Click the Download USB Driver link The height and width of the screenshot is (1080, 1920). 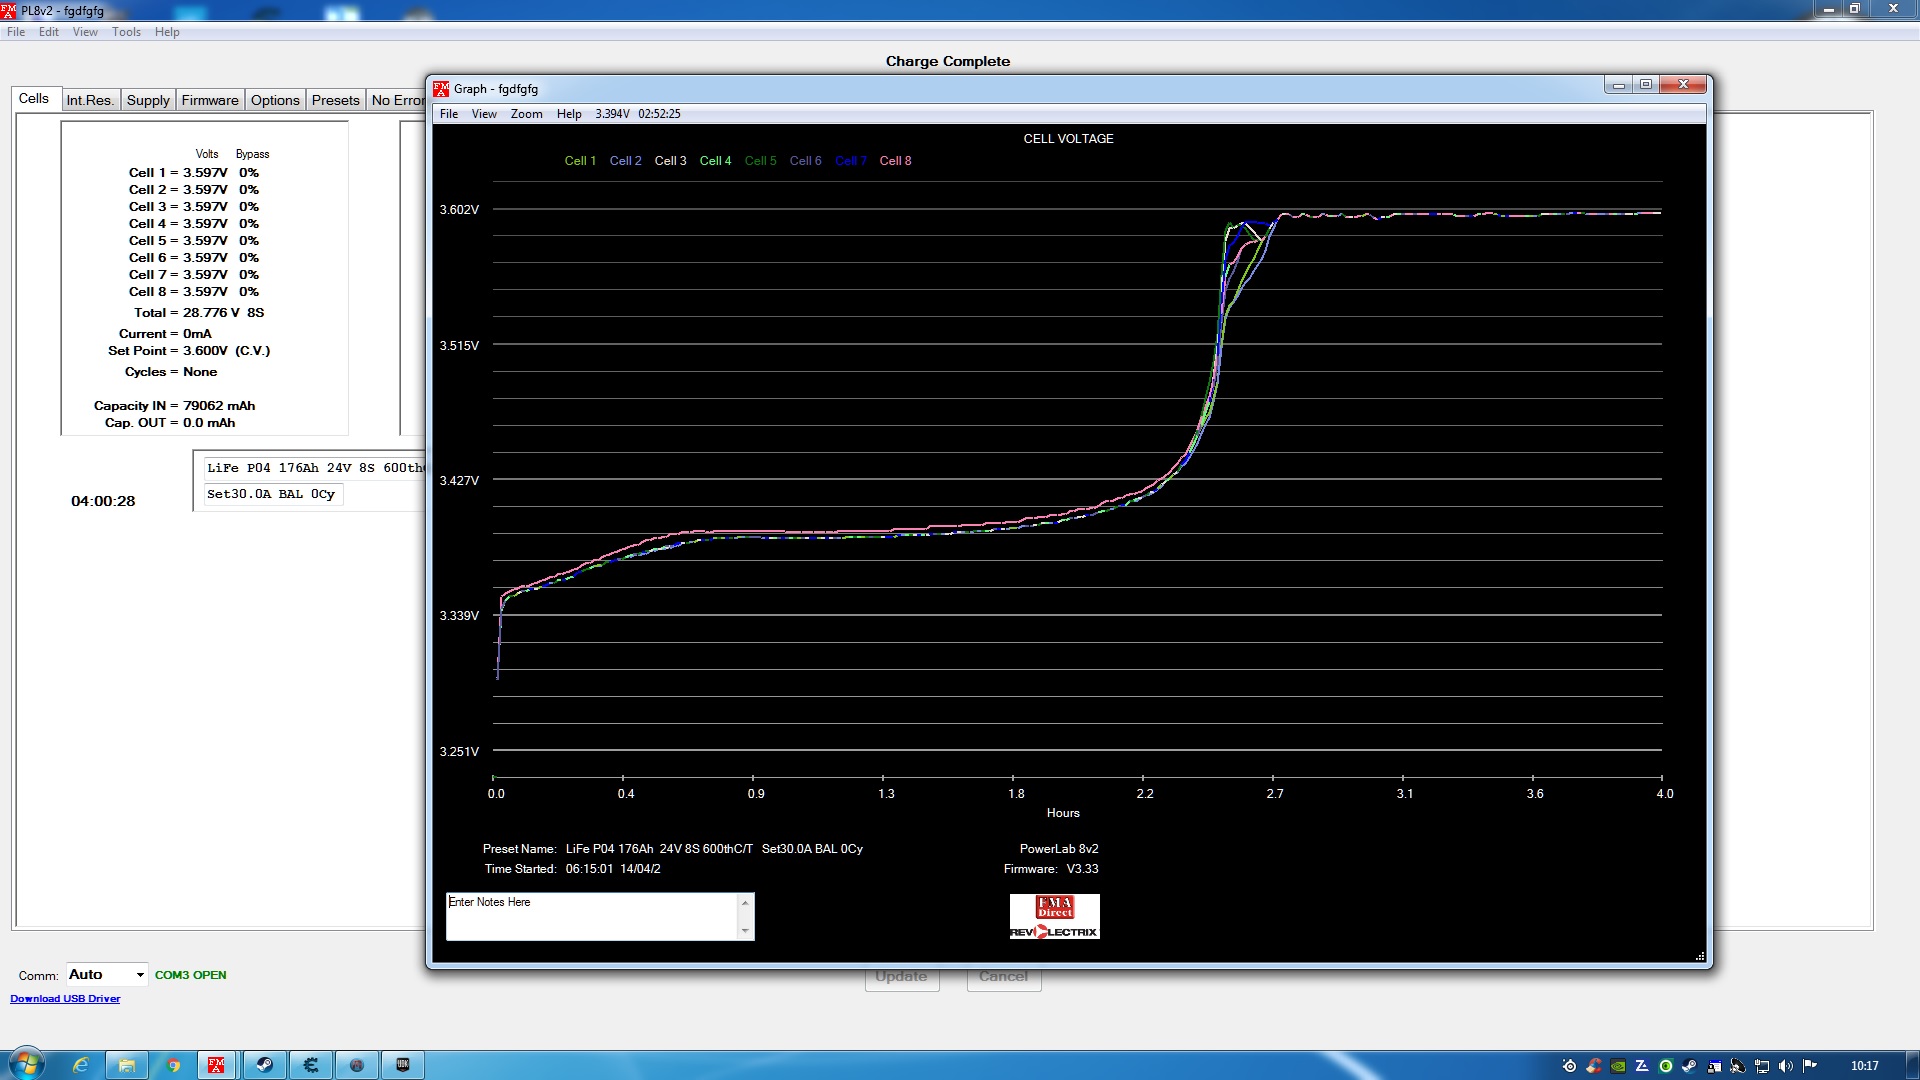click(65, 999)
